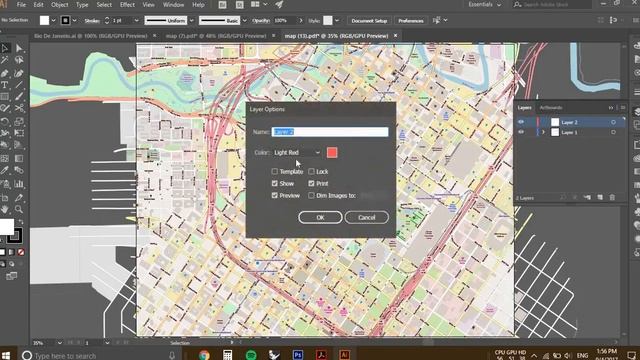640x360 pixels.
Task: Select the Rectangle tool
Action: (5, 97)
